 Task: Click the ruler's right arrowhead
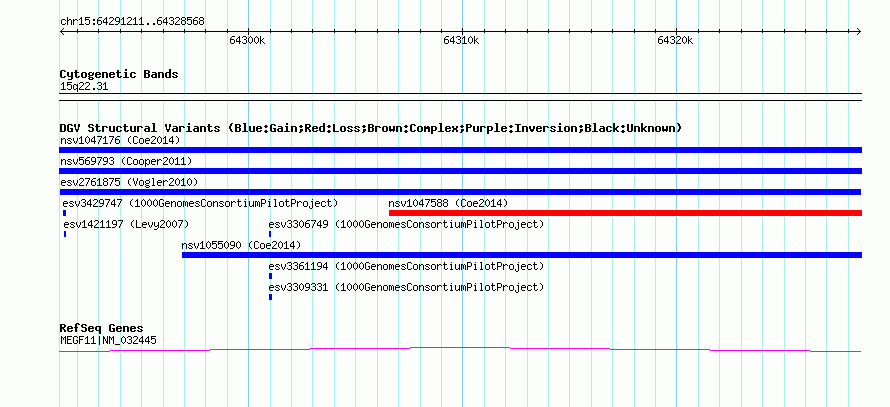[x=859, y=31]
